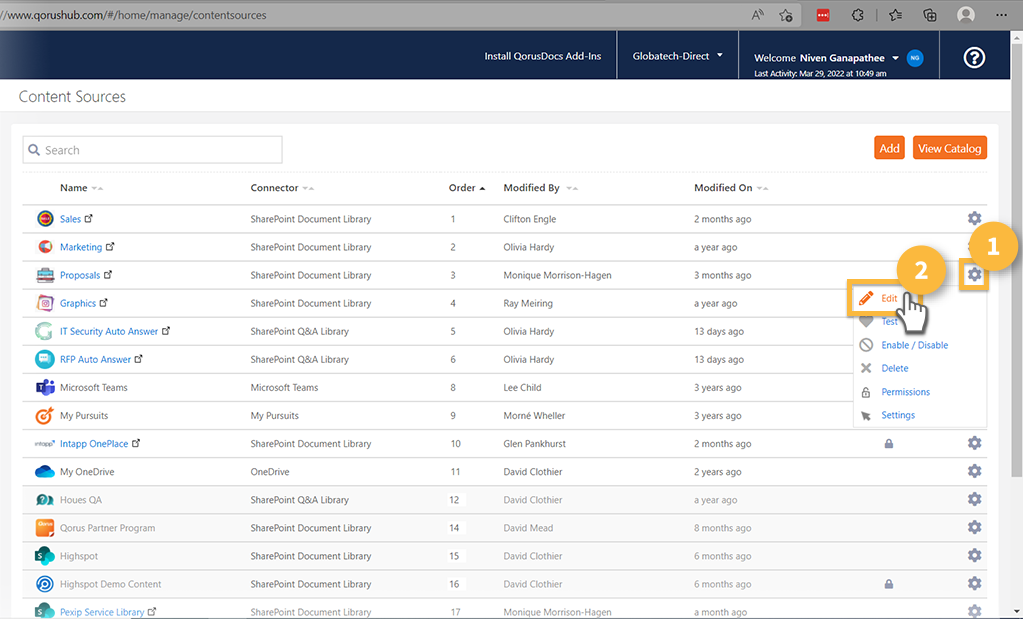Open gear menu for Highspot Demo Content

(x=974, y=583)
